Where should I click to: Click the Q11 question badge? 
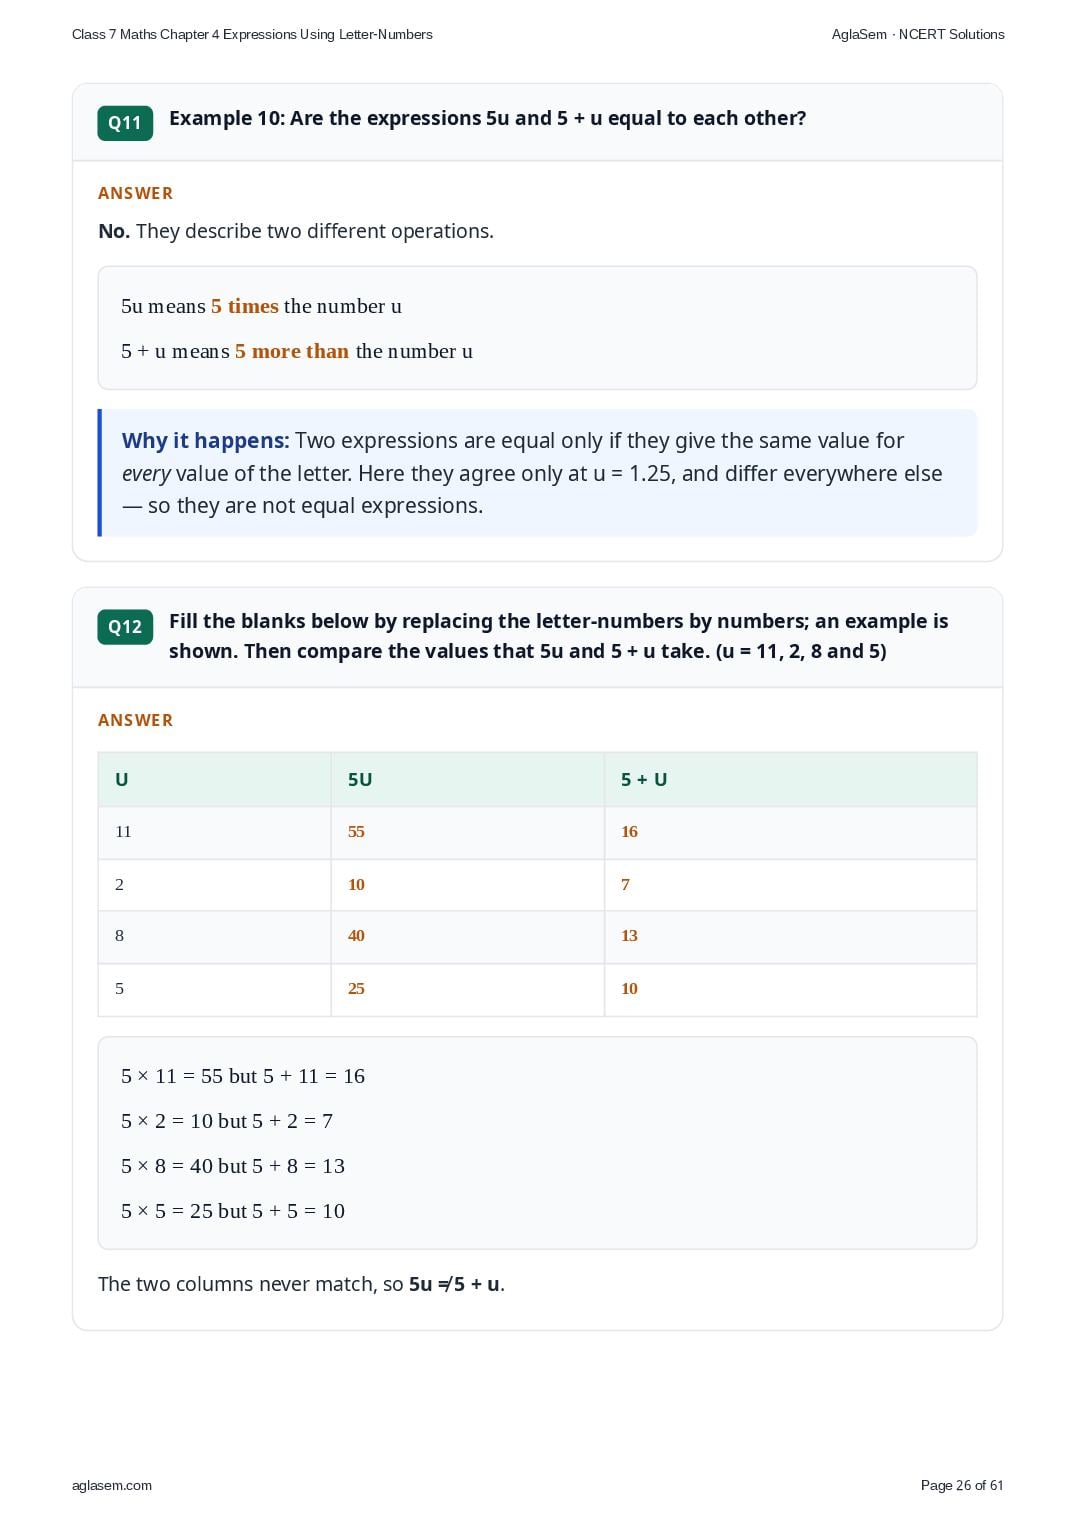[125, 123]
